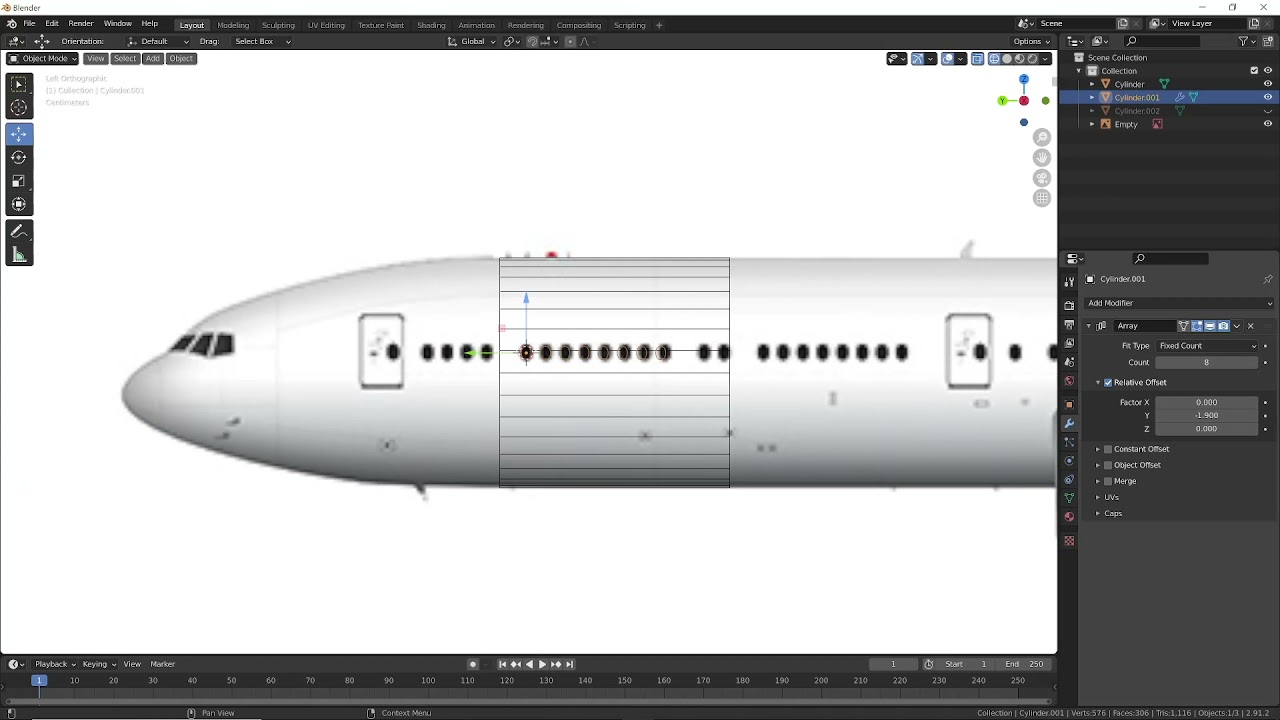Open the Render menu

click(81, 23)
